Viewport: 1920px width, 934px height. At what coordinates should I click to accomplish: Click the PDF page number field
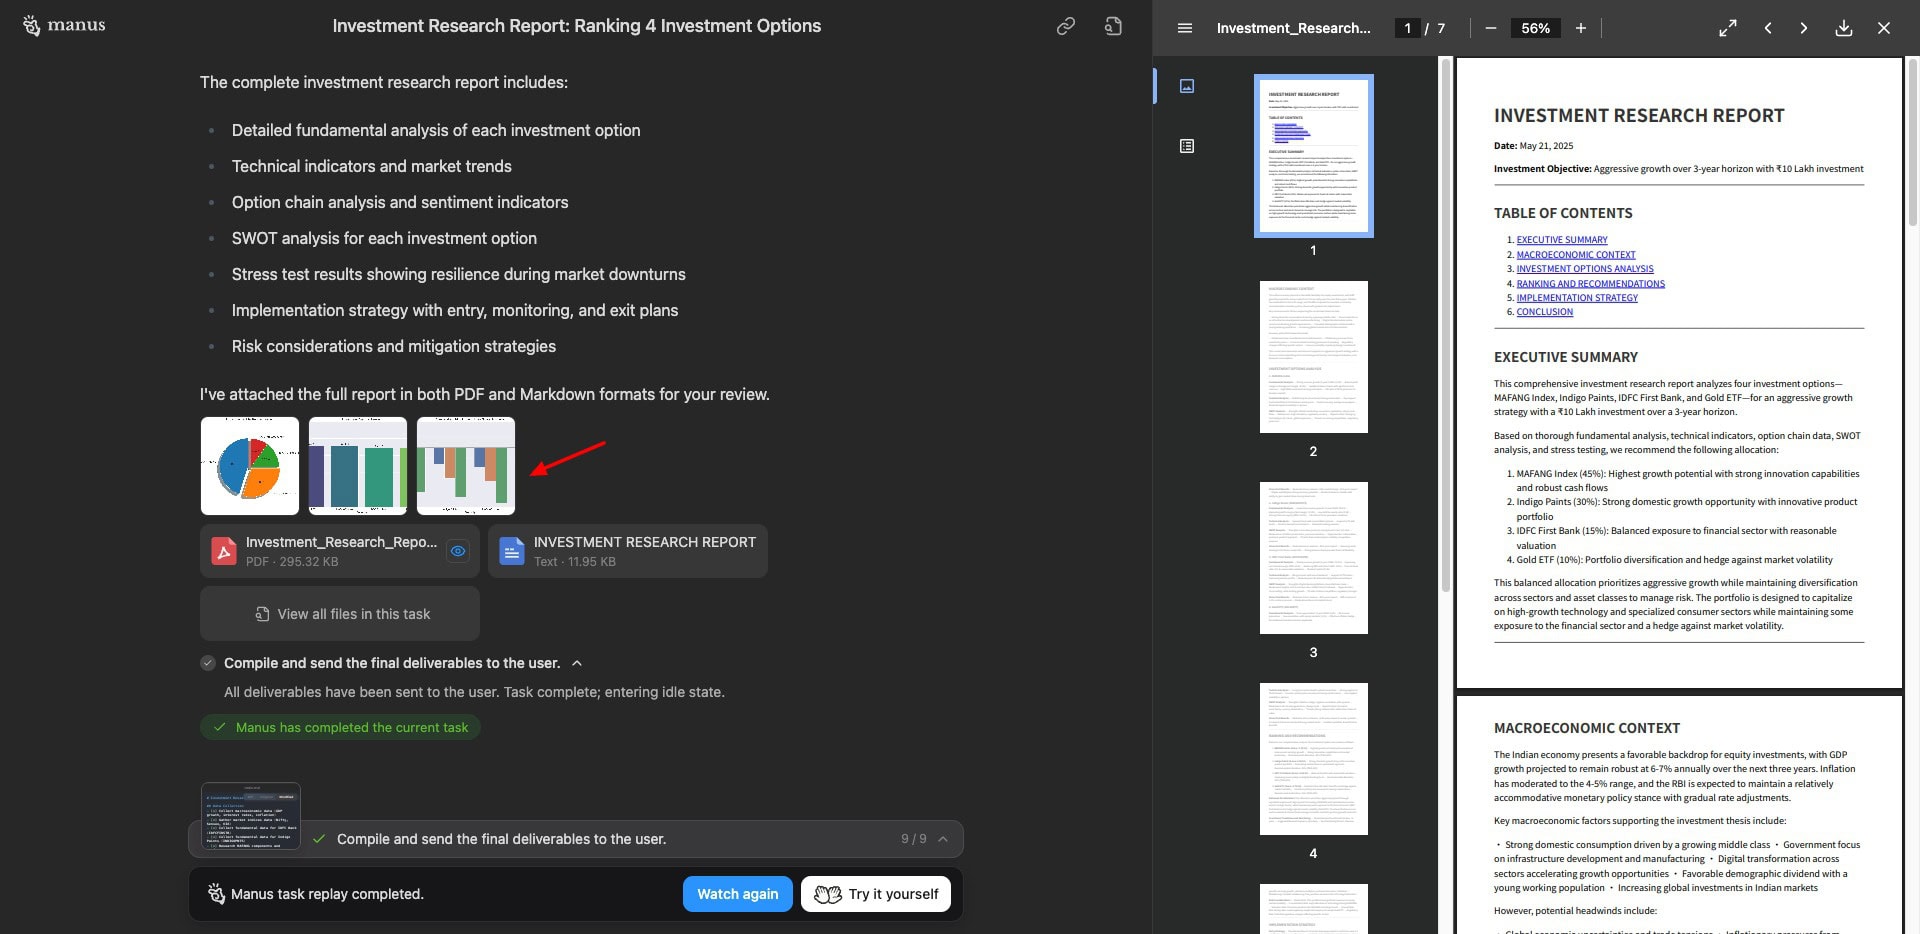(1407, 28)
